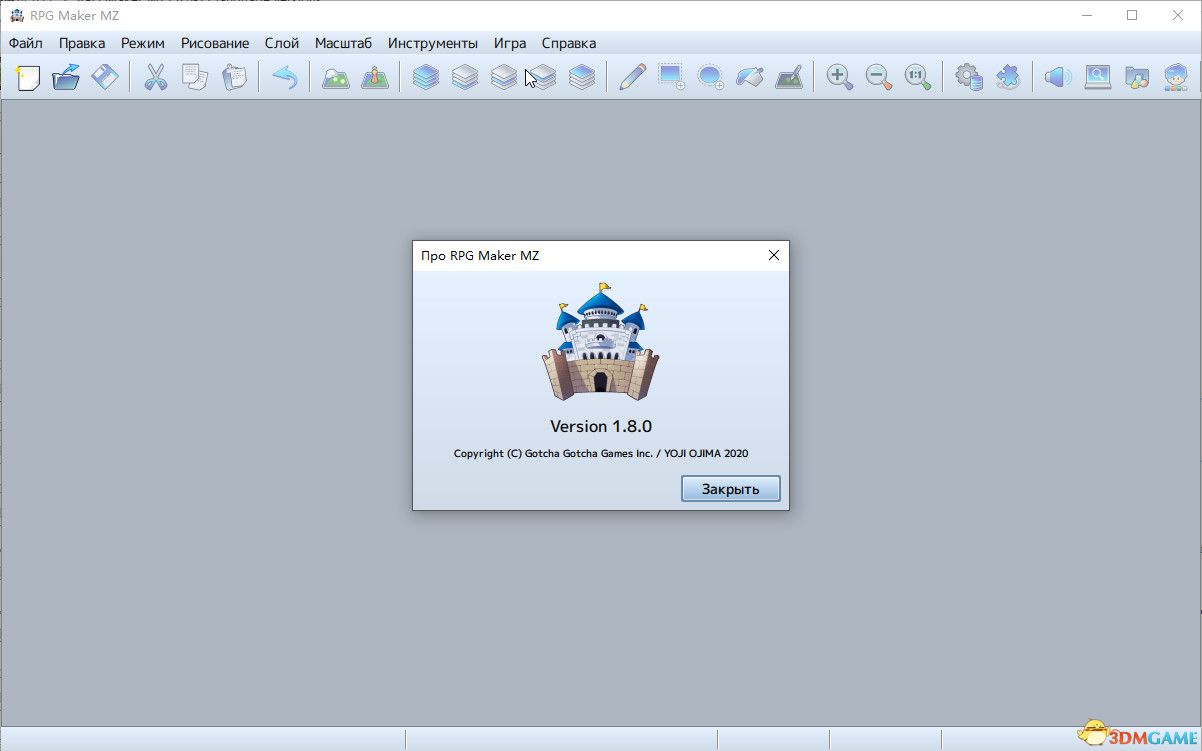Image resolution: width=1202 pixels, height=751 pixels.
Task: Open the Plugin Manager puzzle icon
Action: [x=1008, y=77]
